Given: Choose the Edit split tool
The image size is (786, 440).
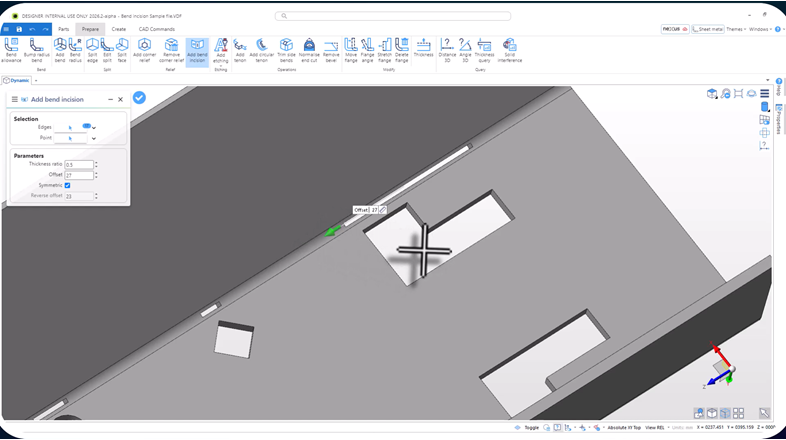Looking at the screenshot, I should pos(107,50).
